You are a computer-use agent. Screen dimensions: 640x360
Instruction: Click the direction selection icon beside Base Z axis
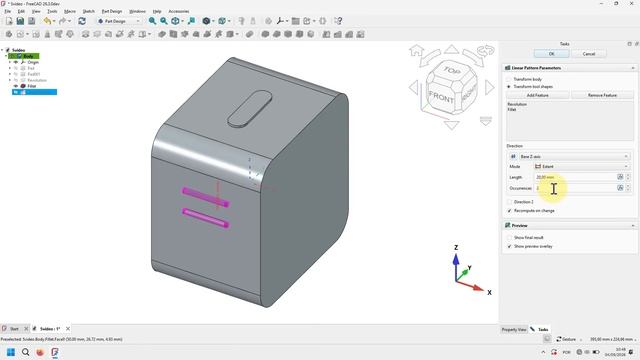[x=513, y=156]
